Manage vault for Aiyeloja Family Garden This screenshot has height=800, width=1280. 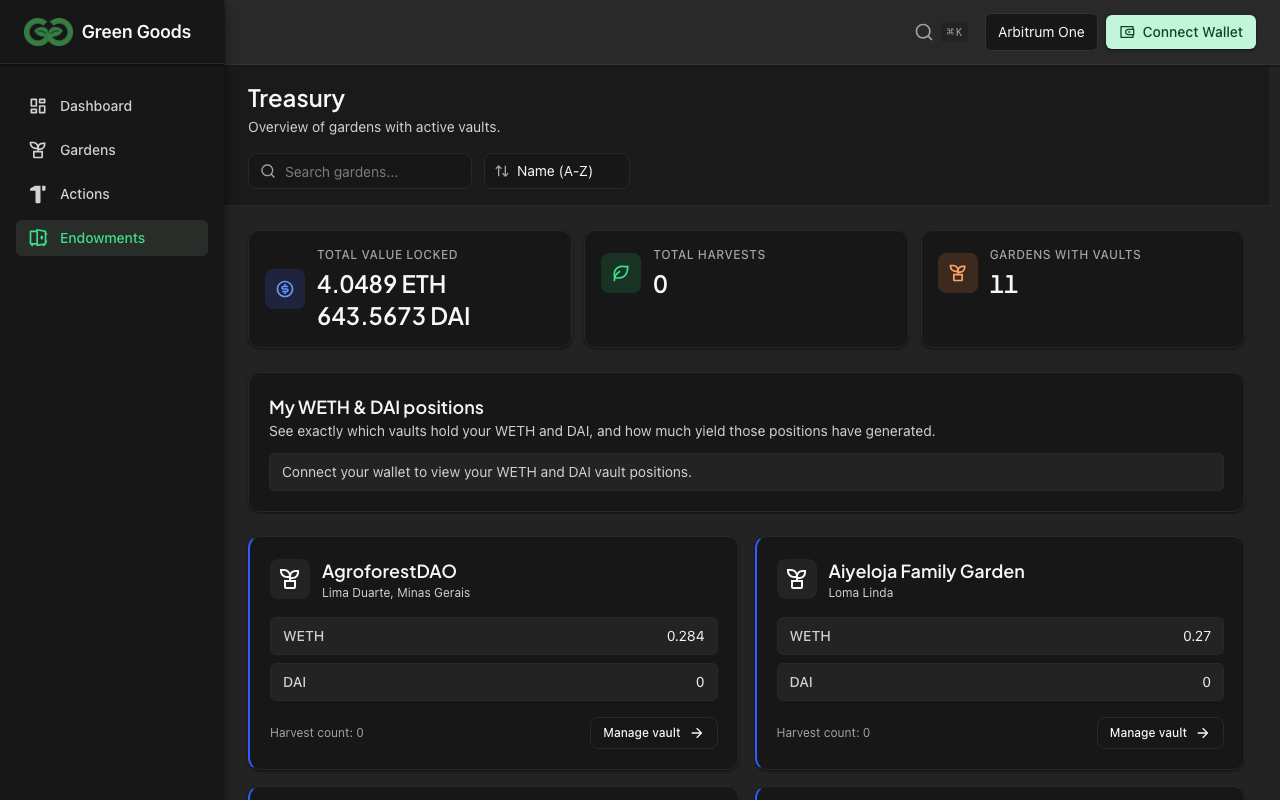tap(1160, 733)
